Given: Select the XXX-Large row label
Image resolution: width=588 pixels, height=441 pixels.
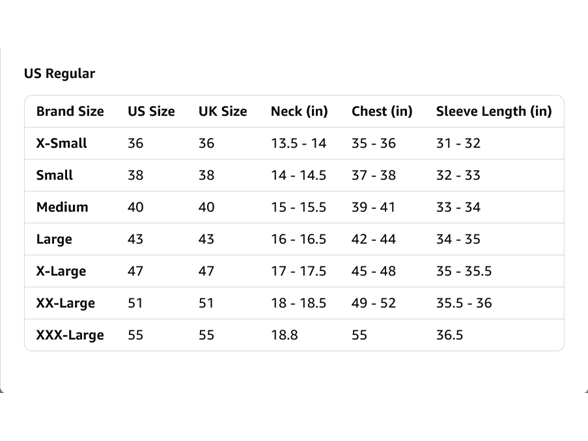Looking at the screenshot, I should pos(70,335).
